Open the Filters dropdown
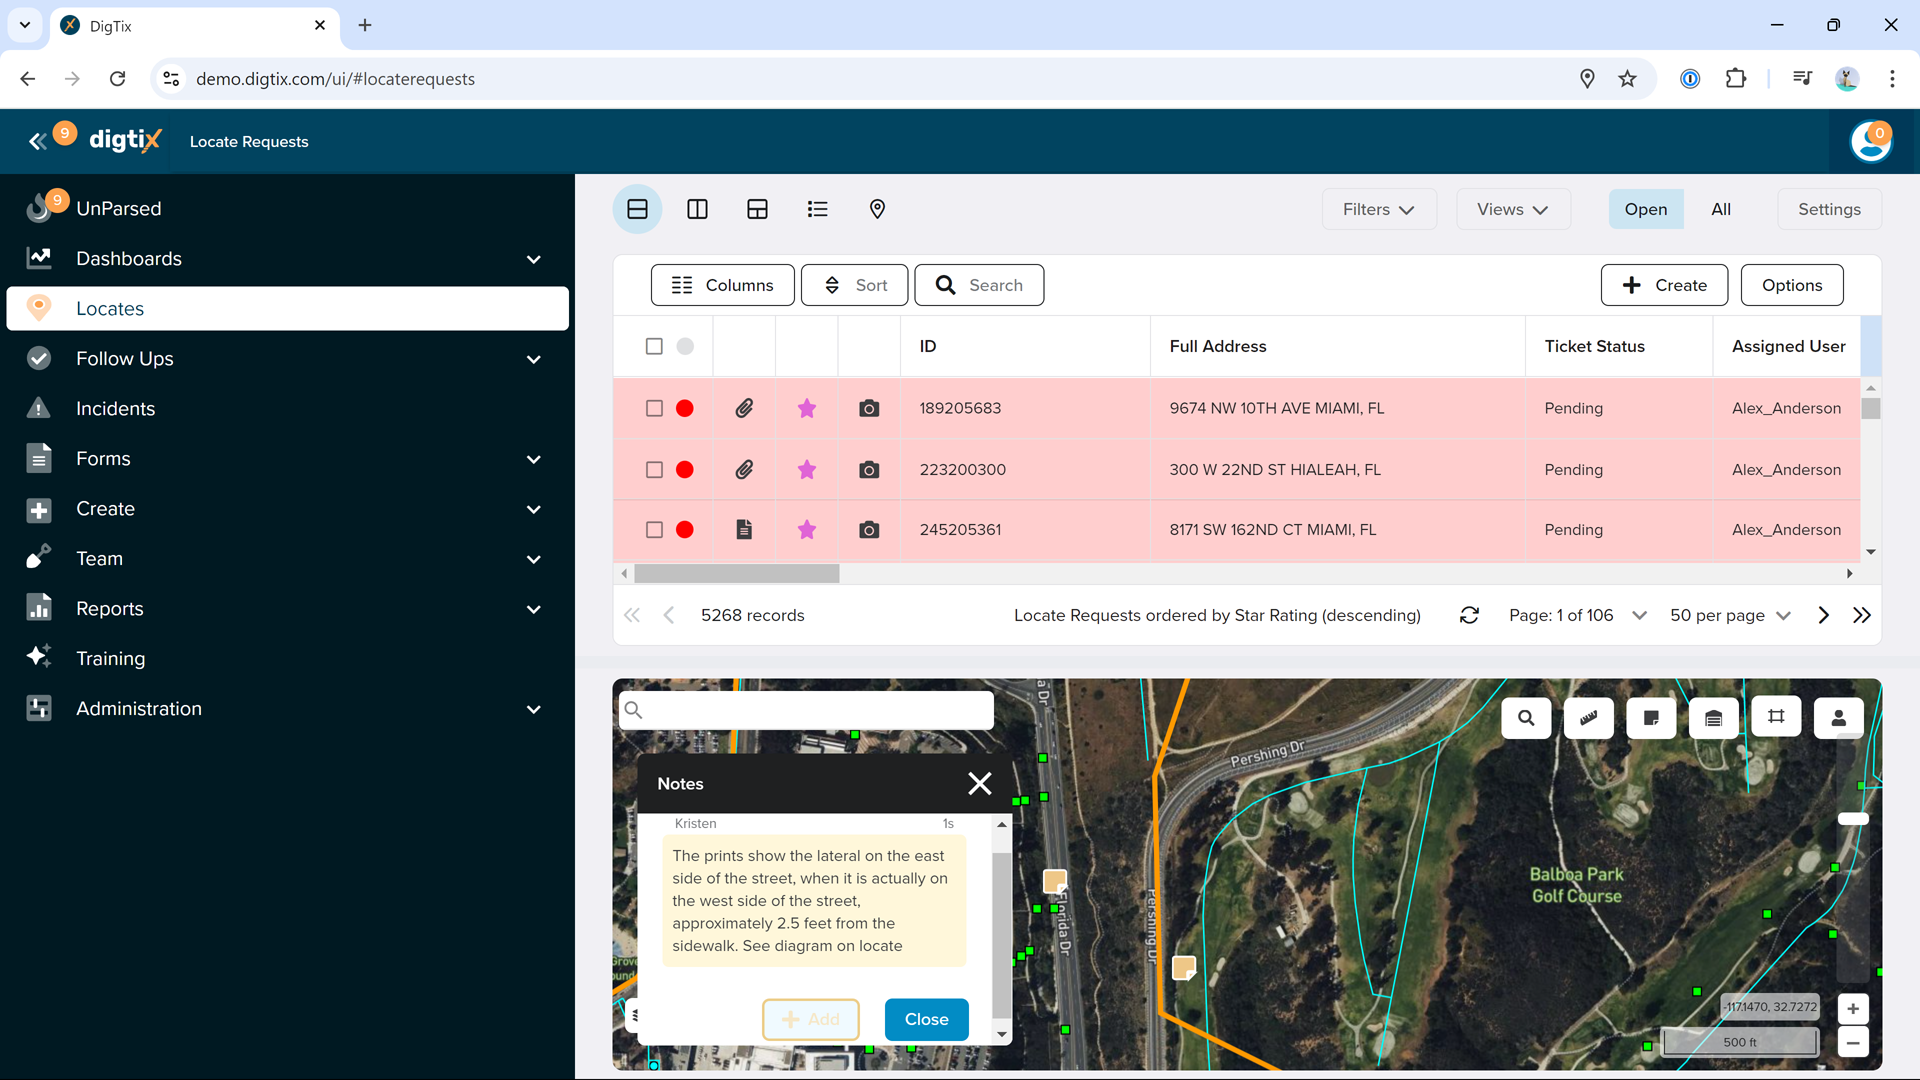Image resolution: width=1920 pixels, height=1080 pixels. 1378,209
